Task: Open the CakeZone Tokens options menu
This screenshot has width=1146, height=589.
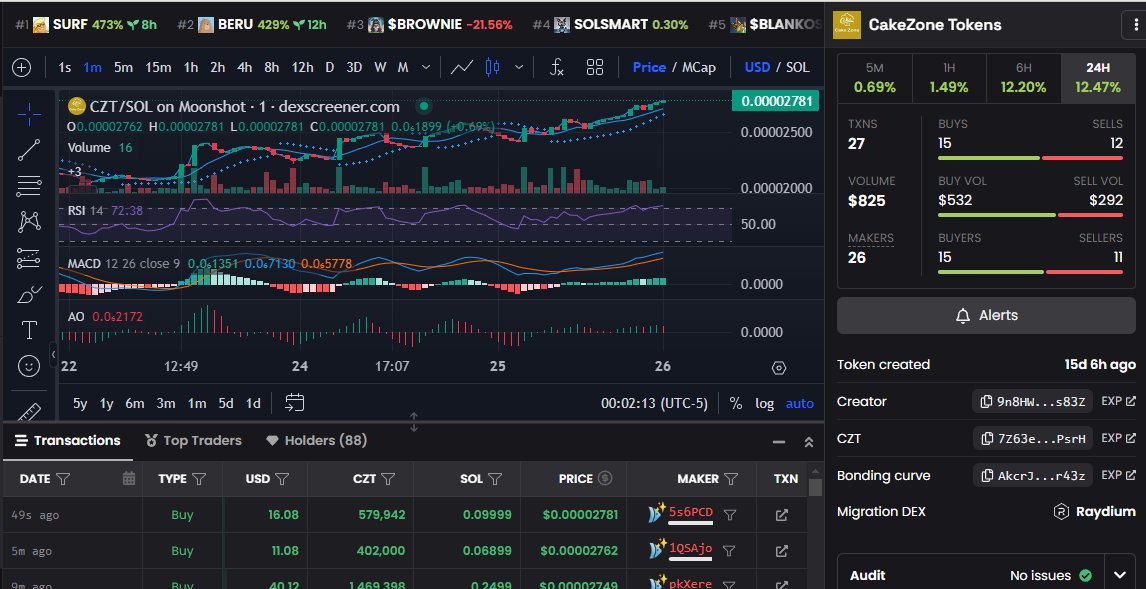Action: coord(1134,25)
